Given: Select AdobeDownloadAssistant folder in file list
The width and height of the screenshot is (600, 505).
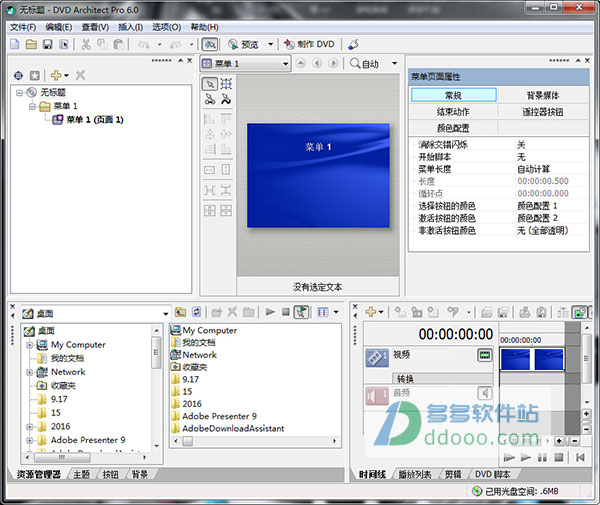Looking at the screenshot, I should 233,428.
